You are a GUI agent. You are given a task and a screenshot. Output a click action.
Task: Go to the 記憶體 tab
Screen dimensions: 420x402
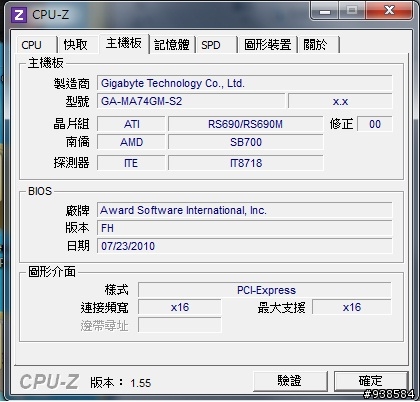coord(172,44)
